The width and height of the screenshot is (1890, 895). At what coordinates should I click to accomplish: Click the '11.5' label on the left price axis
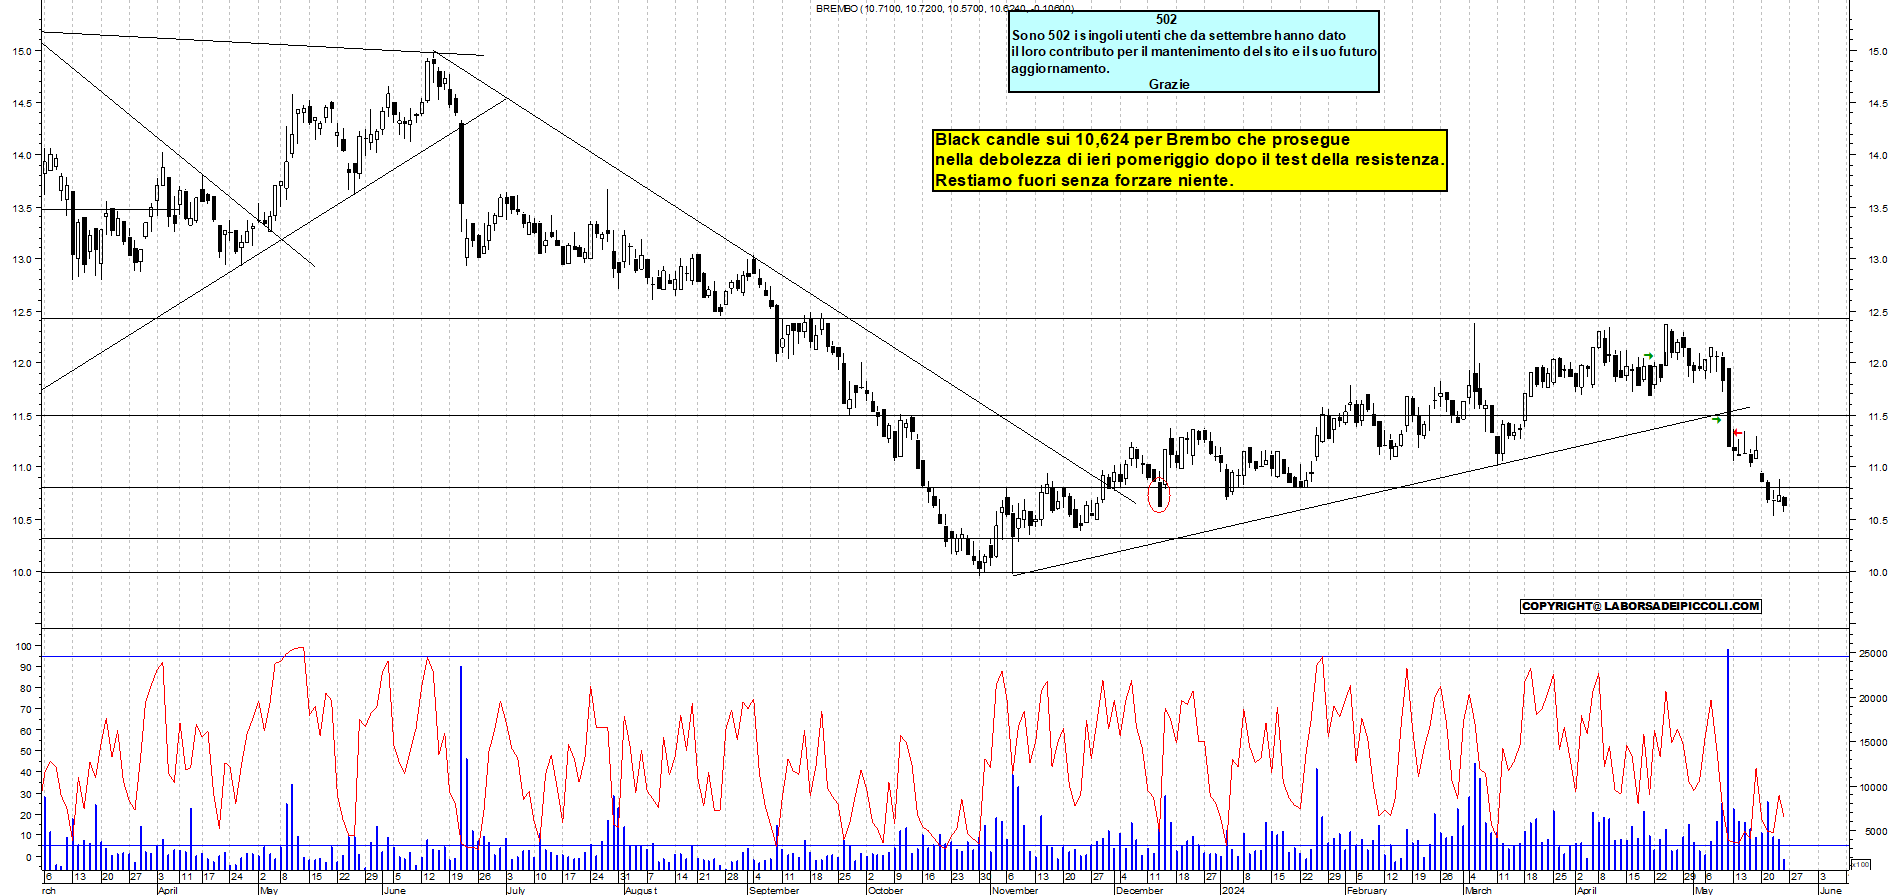click(22, 416)
